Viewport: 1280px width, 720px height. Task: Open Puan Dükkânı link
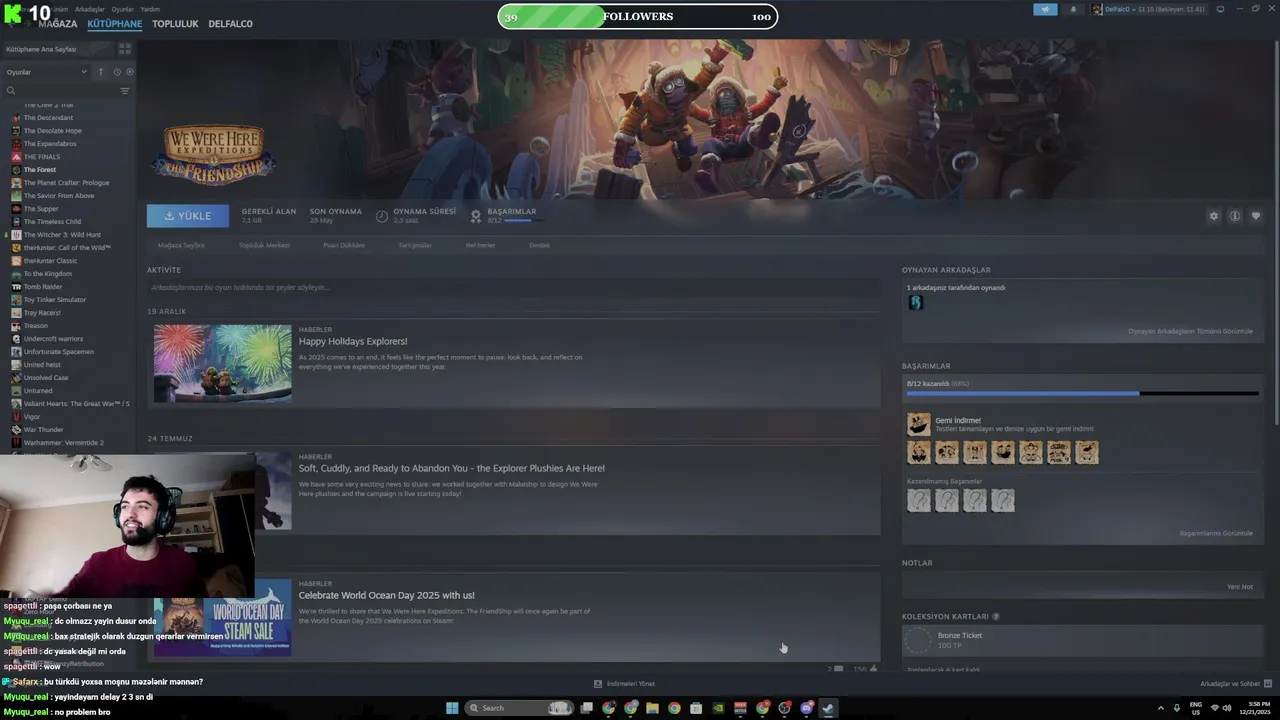(x=344, y=245)
